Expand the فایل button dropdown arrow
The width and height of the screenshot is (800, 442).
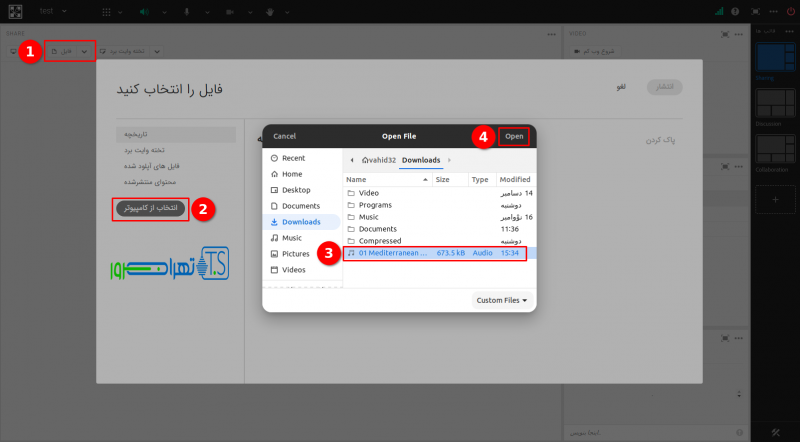point(84,52)
